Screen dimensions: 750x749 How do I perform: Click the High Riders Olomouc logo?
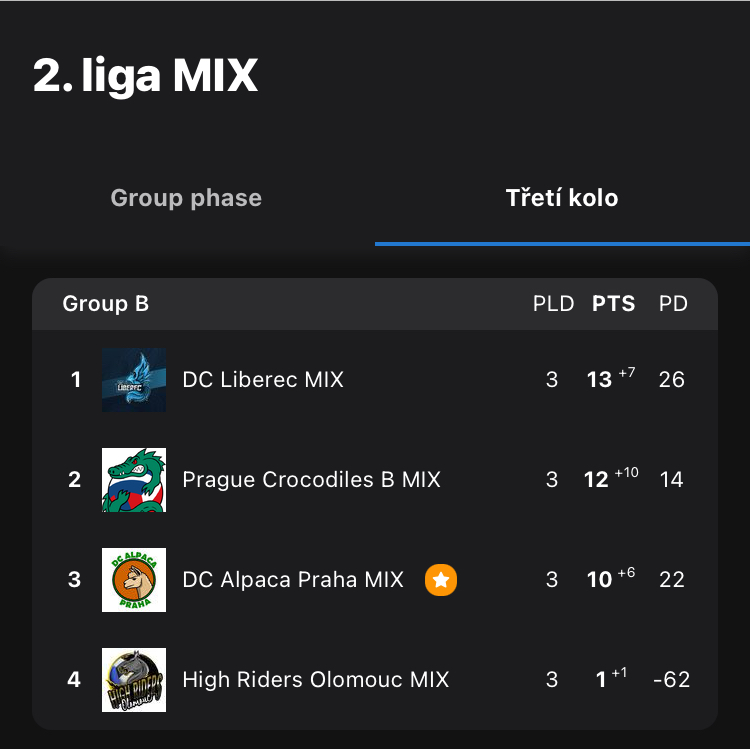[134, 680]
